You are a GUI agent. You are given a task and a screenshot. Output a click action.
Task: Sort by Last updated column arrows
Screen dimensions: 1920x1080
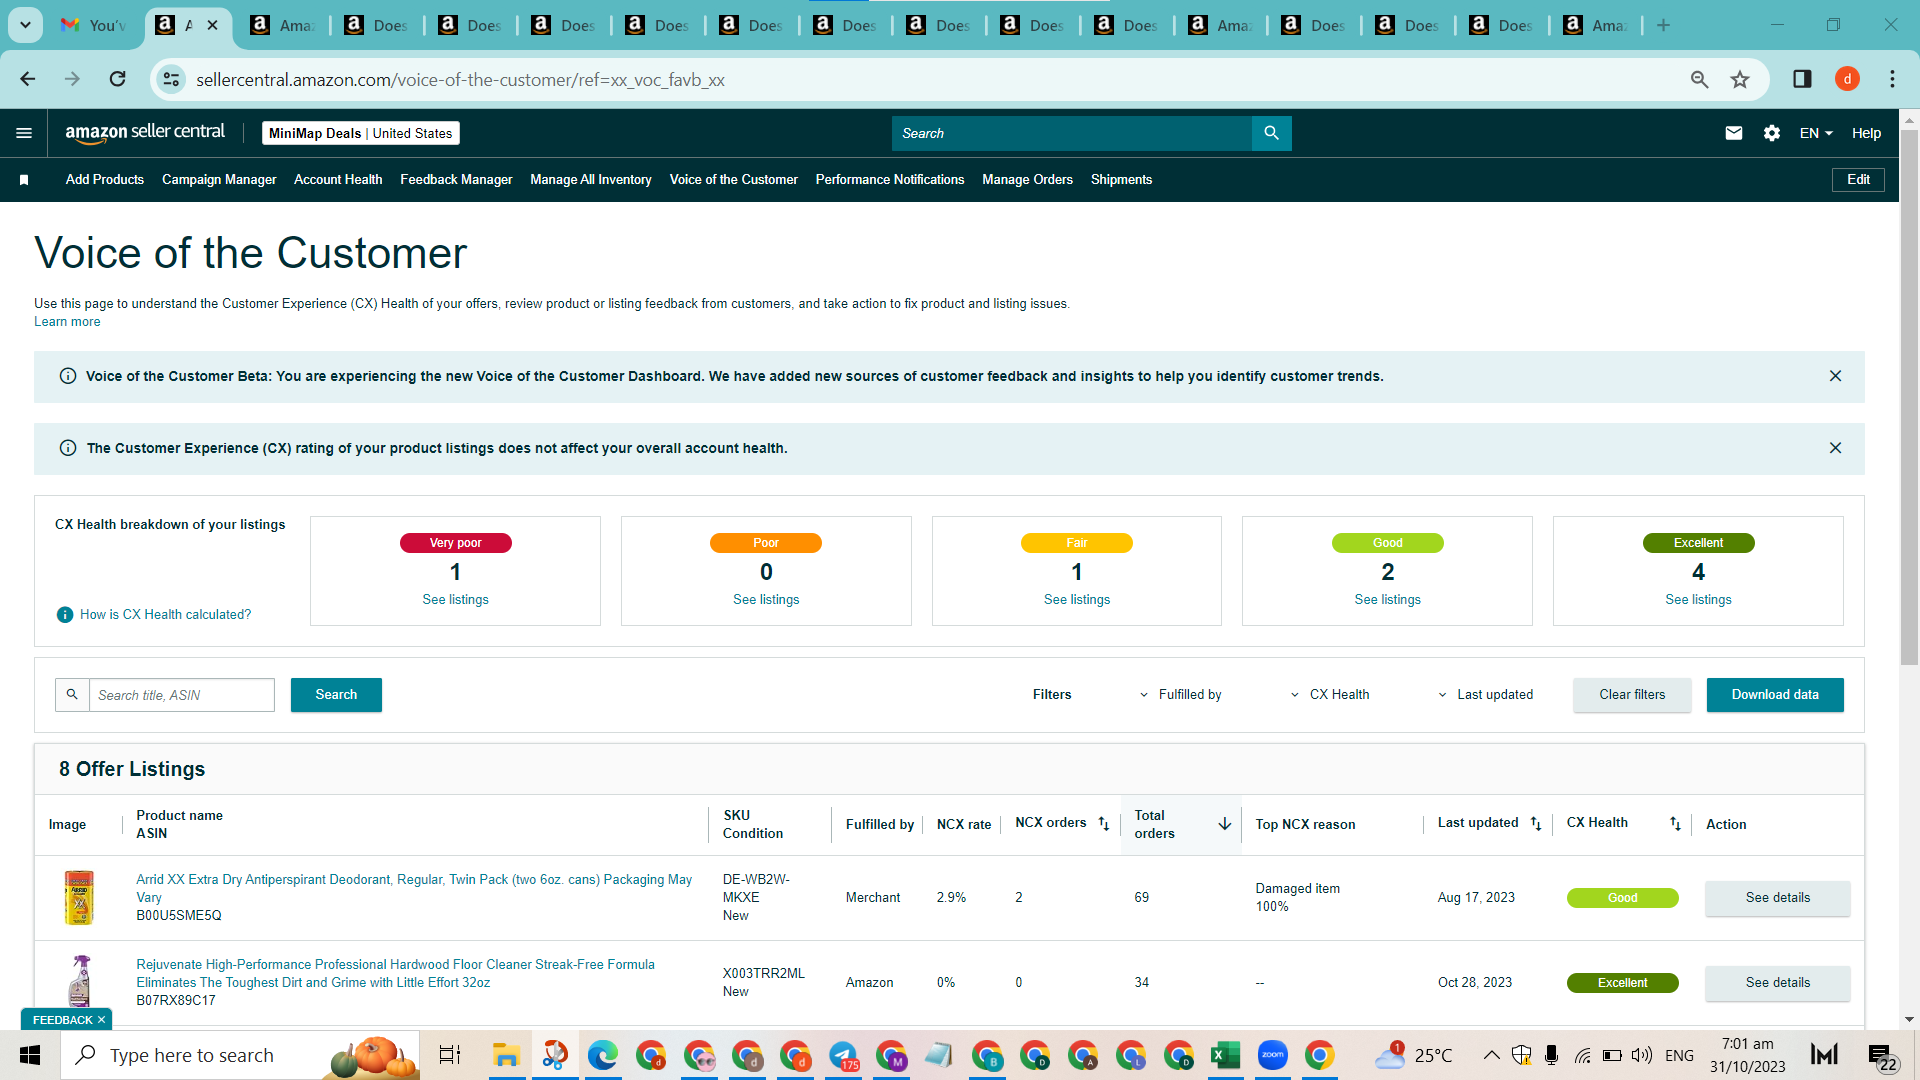(1536, 824)
